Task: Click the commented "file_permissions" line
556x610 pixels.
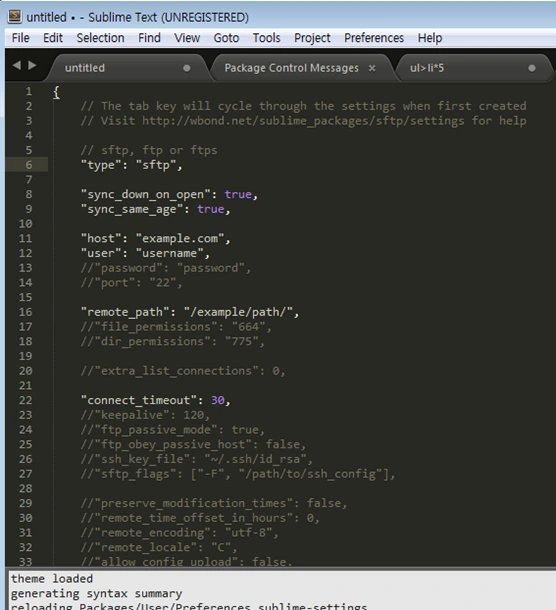Action: (x=176, y=327)
